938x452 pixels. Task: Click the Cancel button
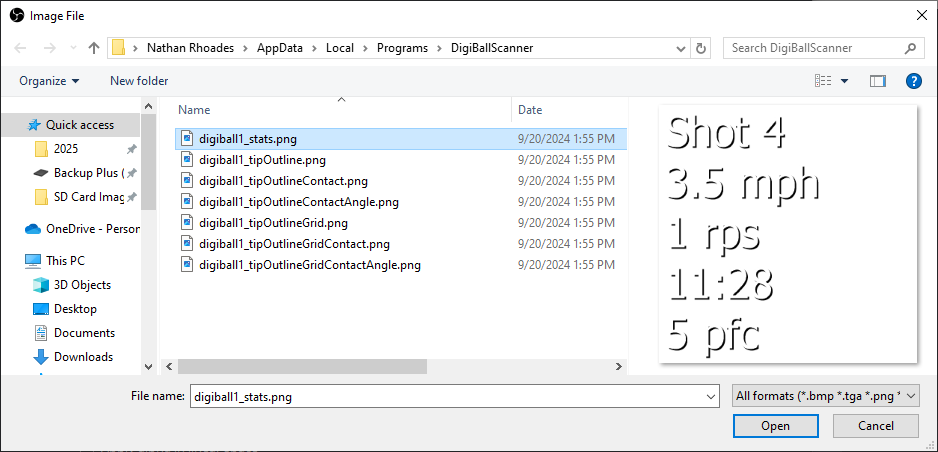point(875,426)
